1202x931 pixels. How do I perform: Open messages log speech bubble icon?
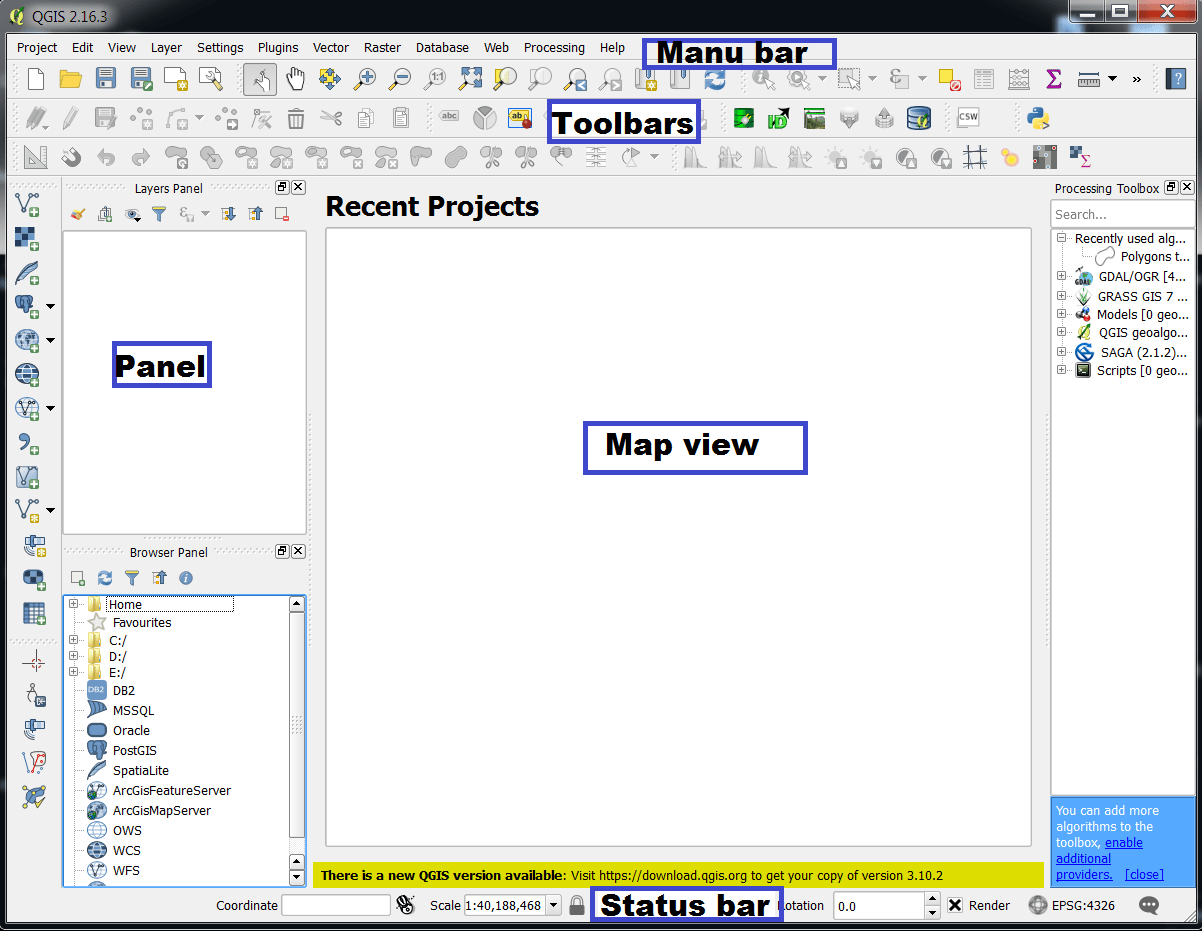tap(1150, 906)
